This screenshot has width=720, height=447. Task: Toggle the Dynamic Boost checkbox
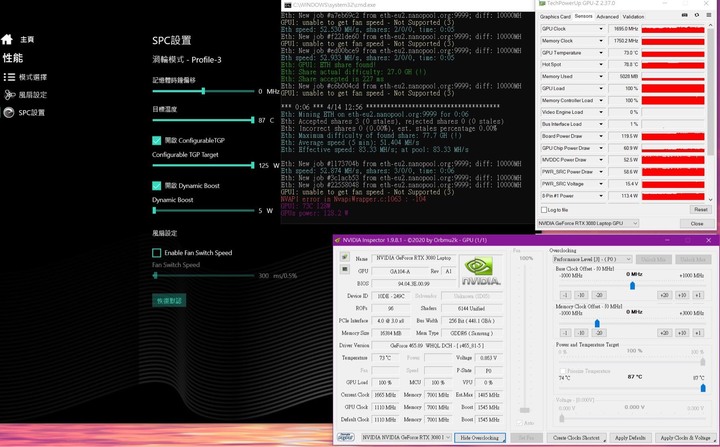pyautogui.click(x=157, y=186)
